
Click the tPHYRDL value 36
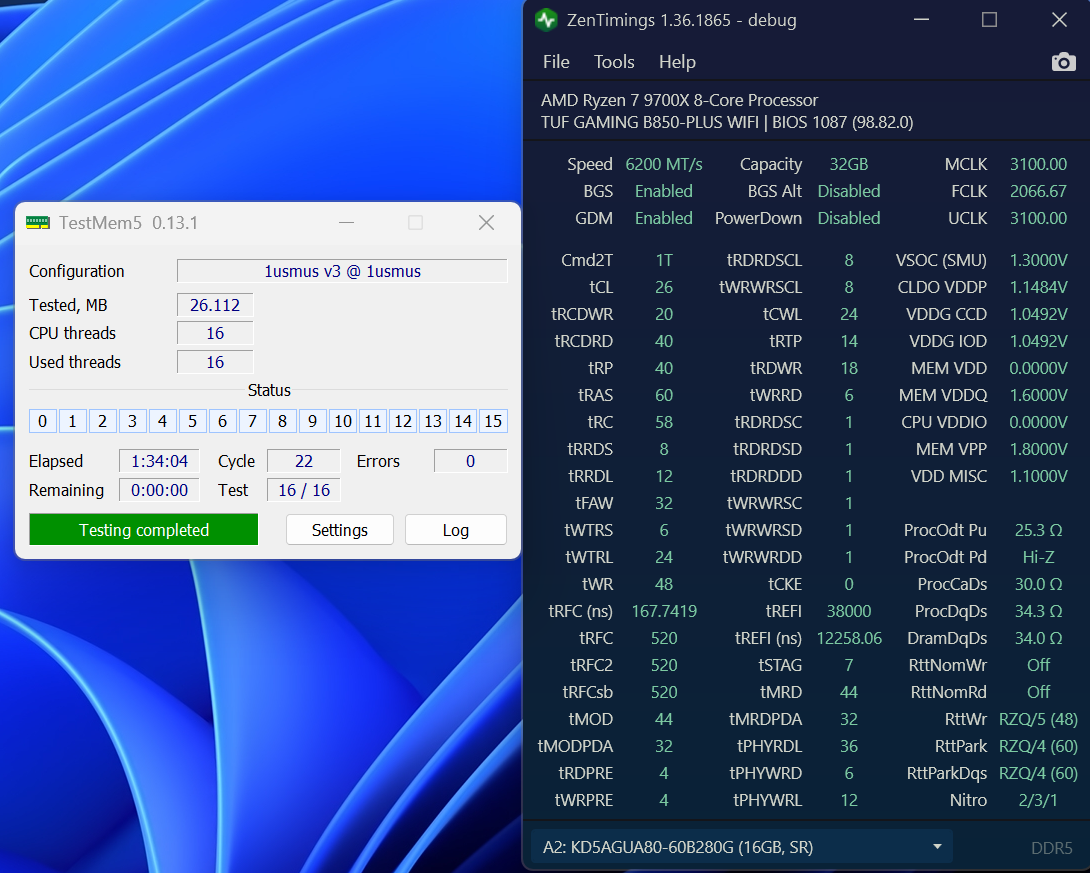(849, 746)
